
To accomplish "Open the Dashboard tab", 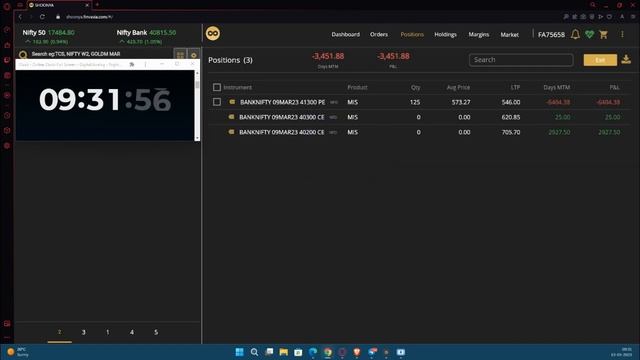I will coord(345,34).
